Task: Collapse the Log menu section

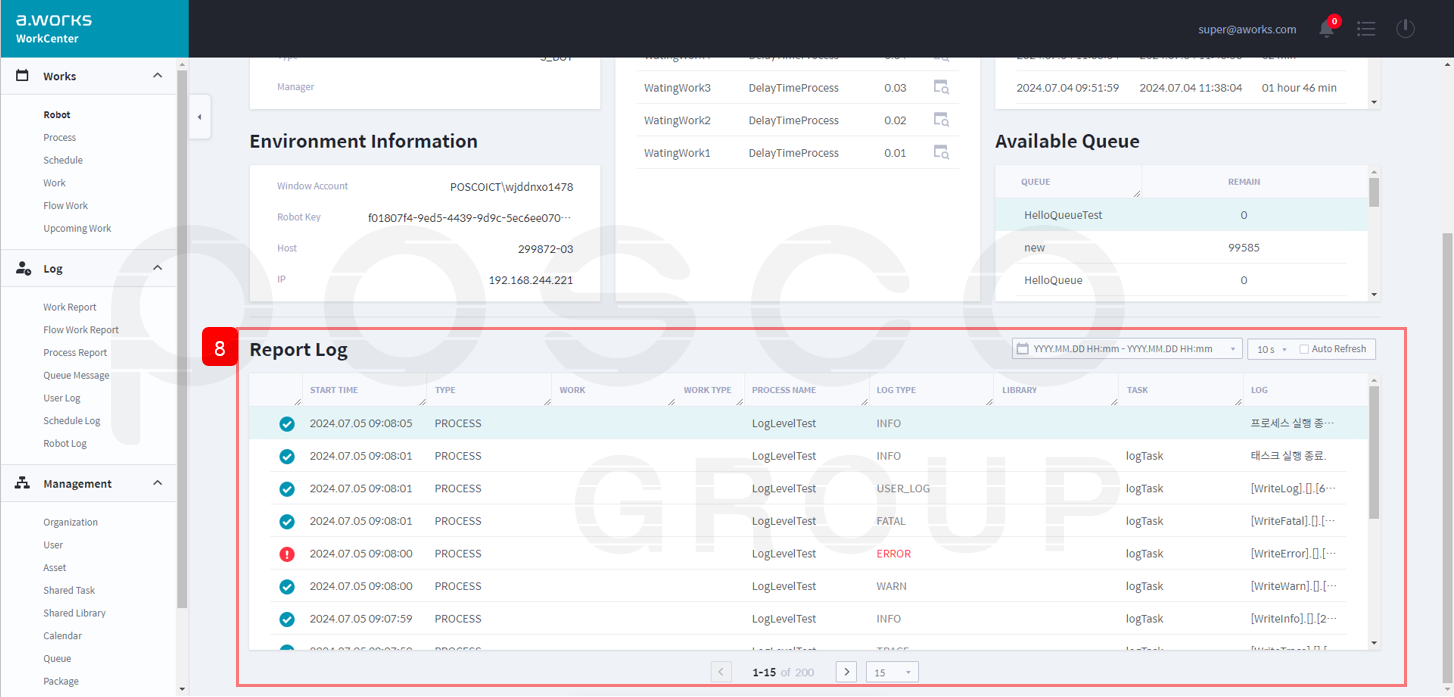Action: [x=157, y=268]
